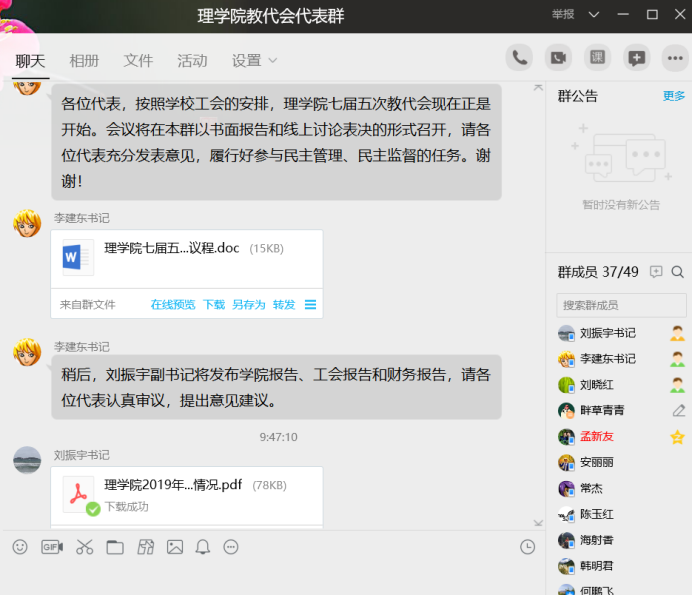Click the send image icon
Viewport: 692px width, 595px height.
point(175,547)
